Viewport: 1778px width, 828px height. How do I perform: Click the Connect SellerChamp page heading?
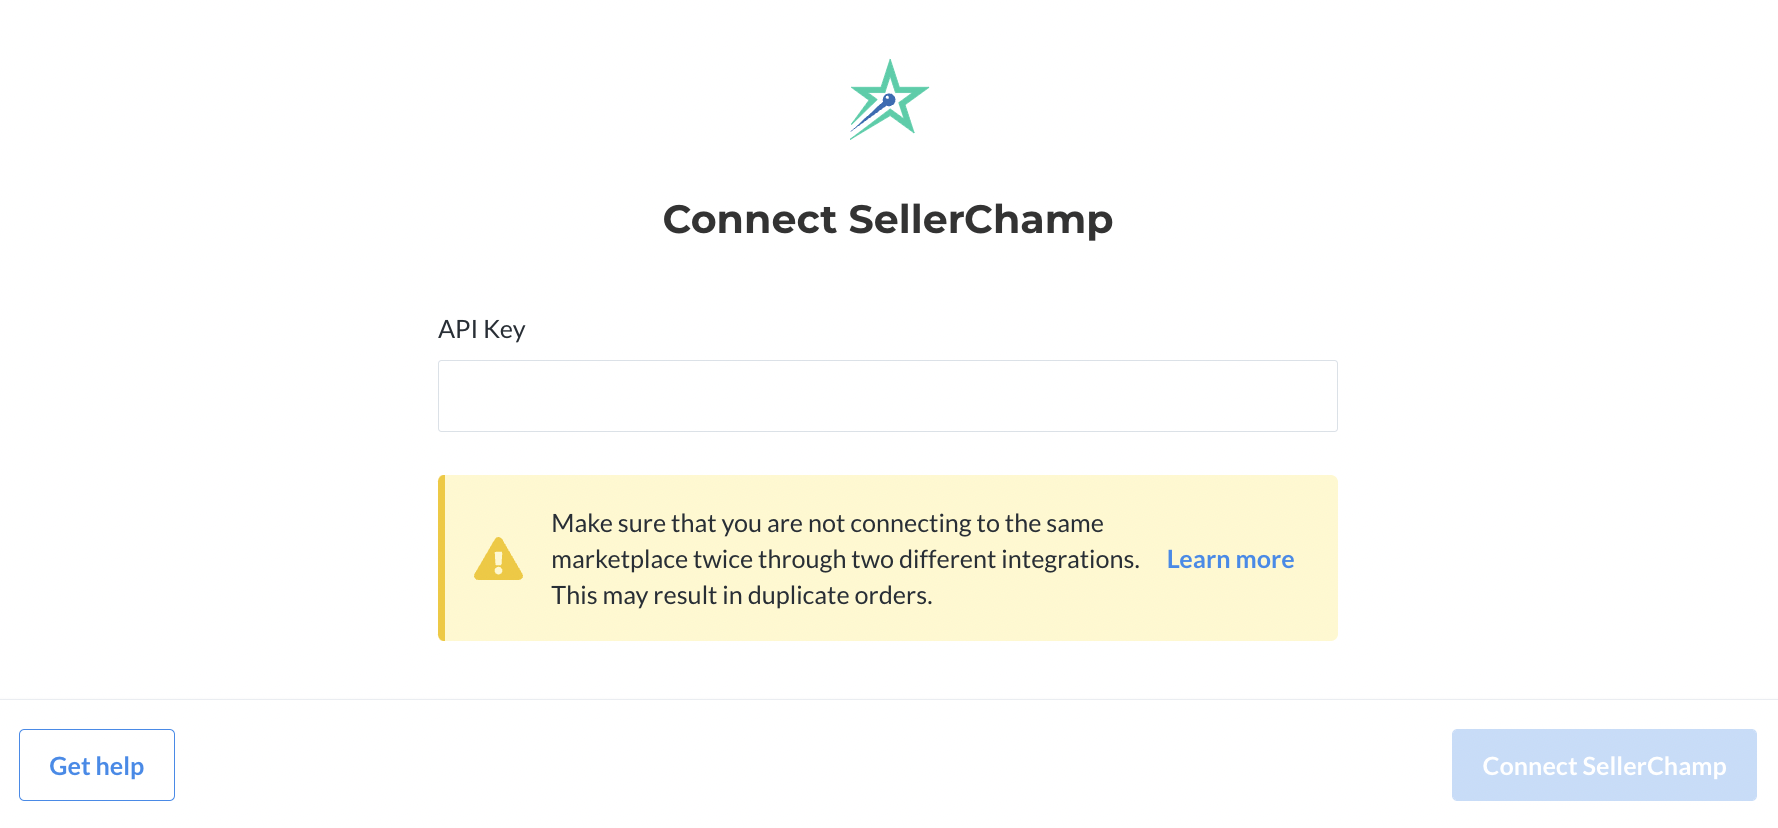(888, 219)
